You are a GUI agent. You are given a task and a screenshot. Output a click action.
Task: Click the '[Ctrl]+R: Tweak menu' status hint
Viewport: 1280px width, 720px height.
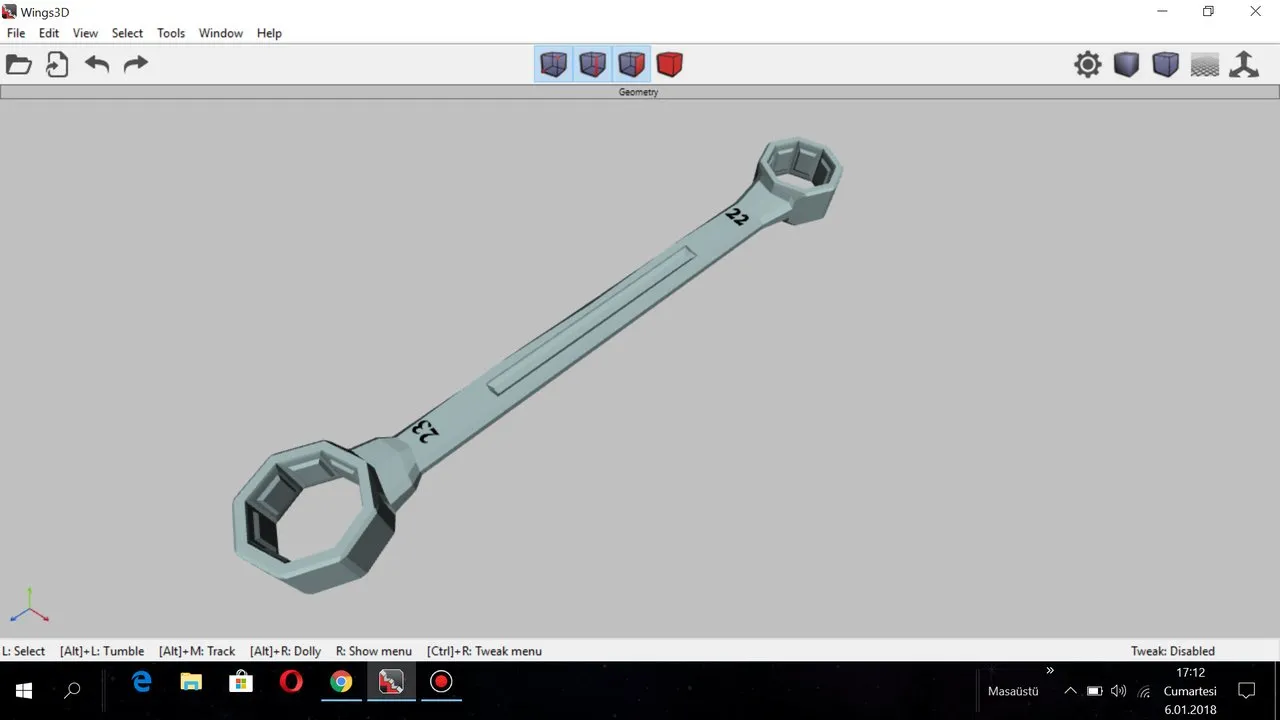484,651
